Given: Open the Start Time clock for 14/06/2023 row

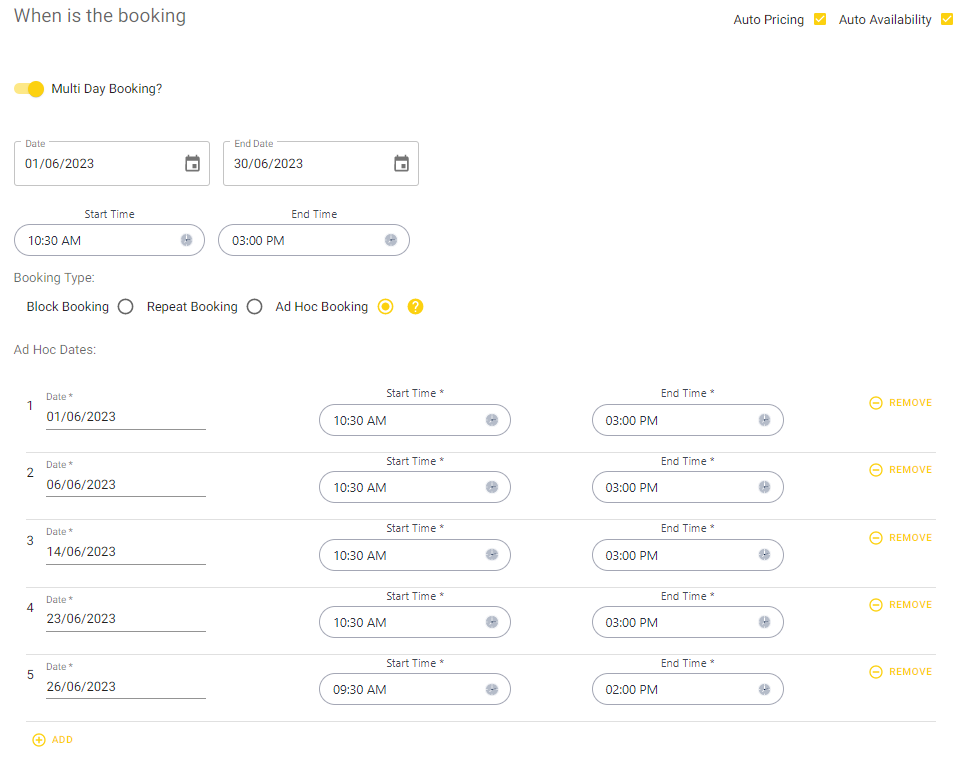Looking at the screenshot, I should coord(492,554).
